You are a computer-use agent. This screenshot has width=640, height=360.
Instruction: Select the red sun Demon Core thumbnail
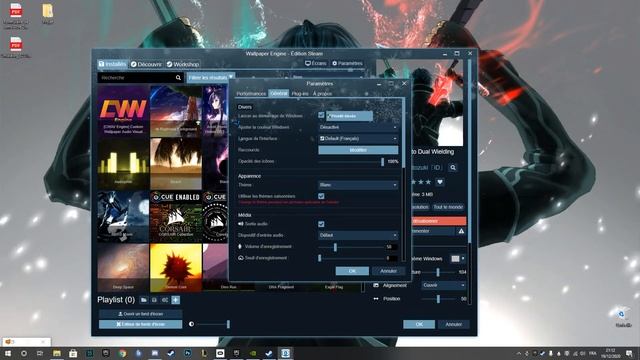tap(176, 267)
